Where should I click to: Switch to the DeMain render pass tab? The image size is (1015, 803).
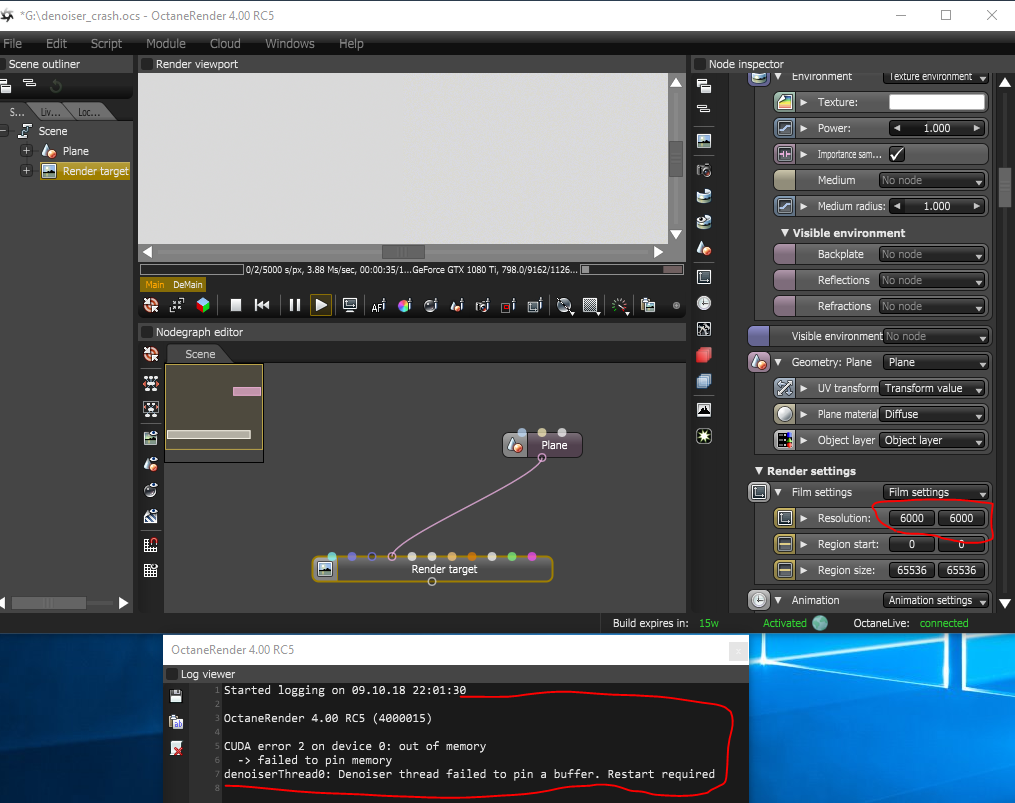[188, 284]
